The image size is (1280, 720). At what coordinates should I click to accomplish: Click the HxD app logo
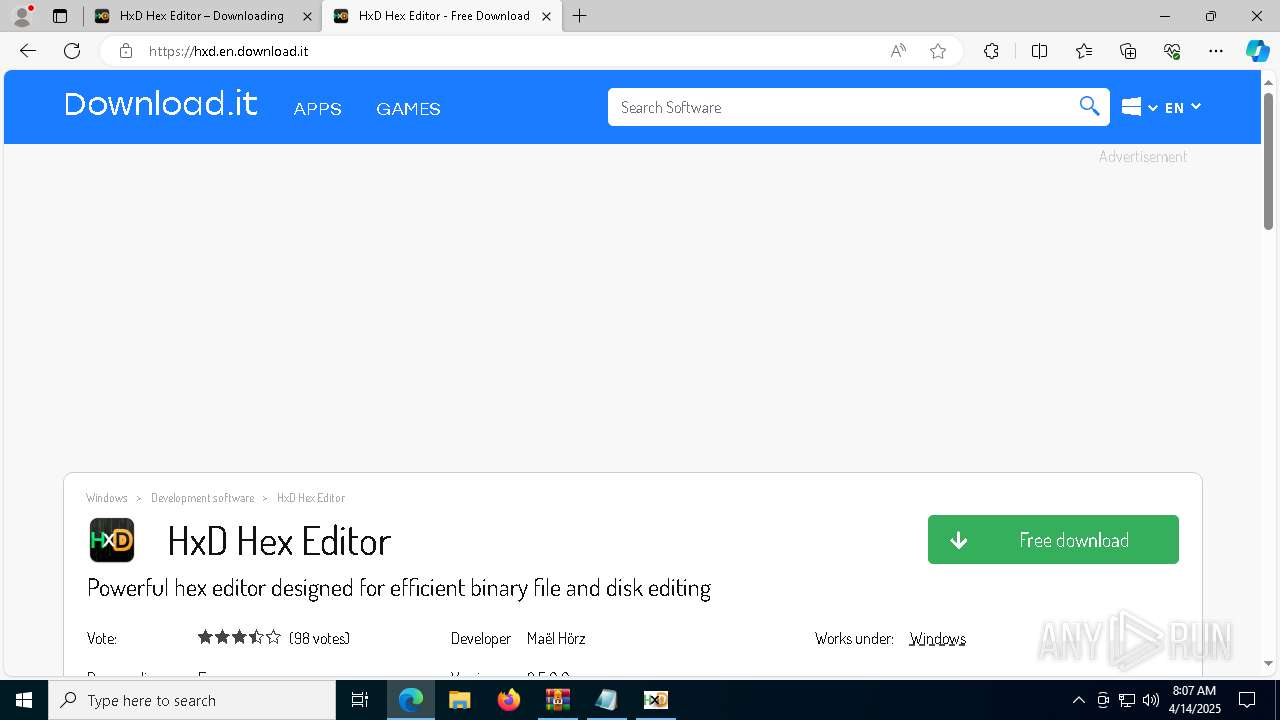tap(112, 540)
